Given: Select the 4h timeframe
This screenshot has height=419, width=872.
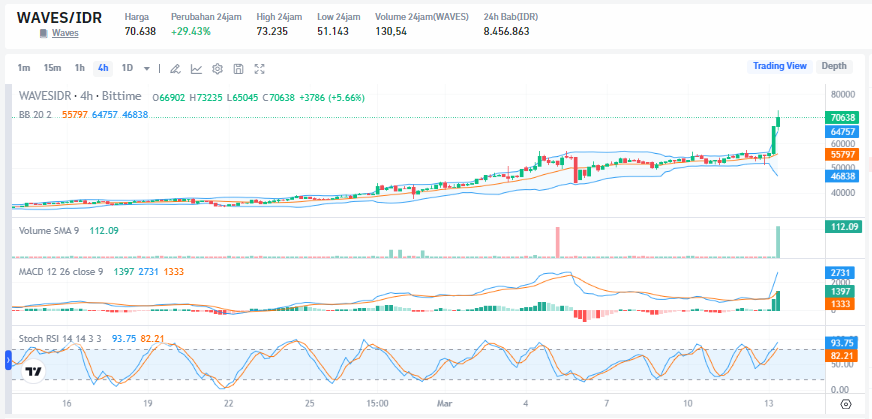Looking at the screenshot, I should [103, 68].
